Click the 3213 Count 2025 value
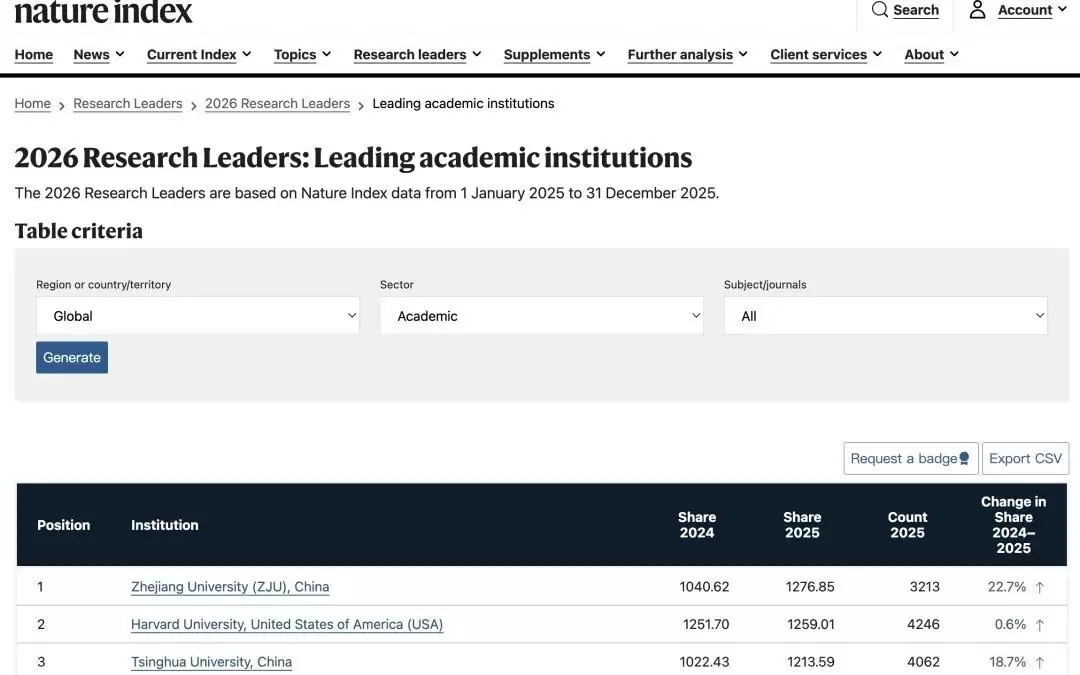 tap(924, 587)
